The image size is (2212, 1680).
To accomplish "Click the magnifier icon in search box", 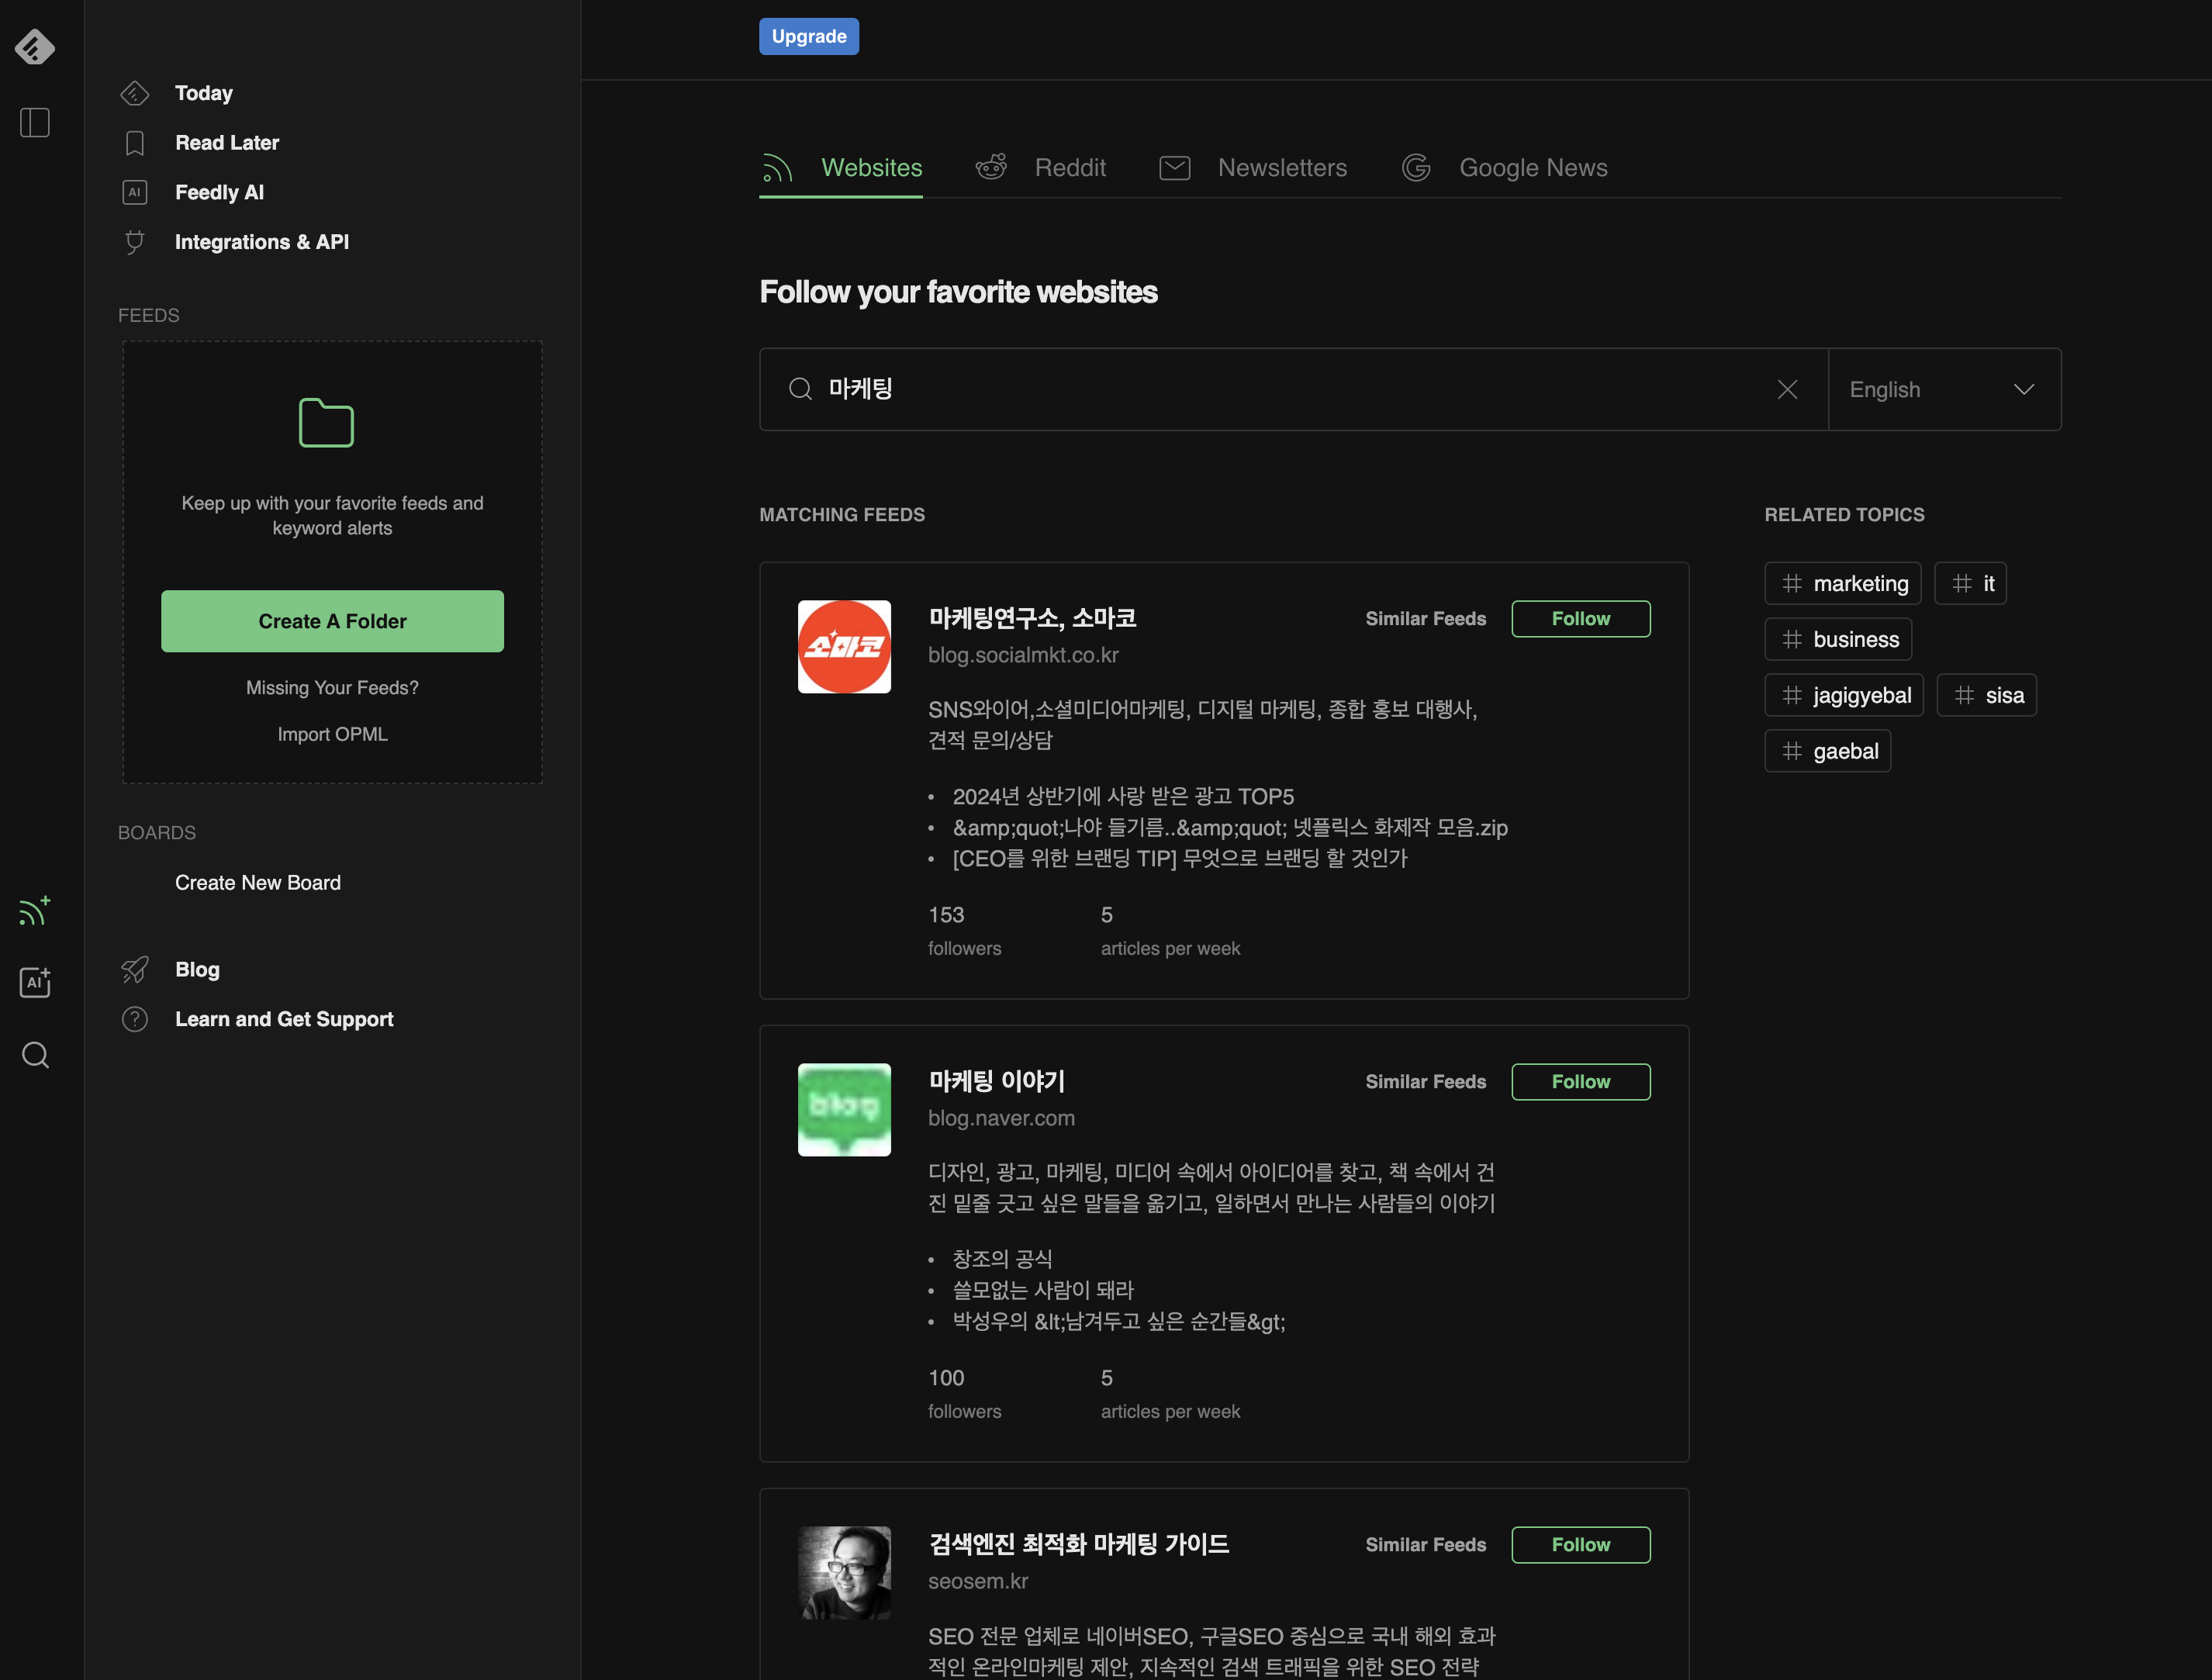I will point(800,389).
